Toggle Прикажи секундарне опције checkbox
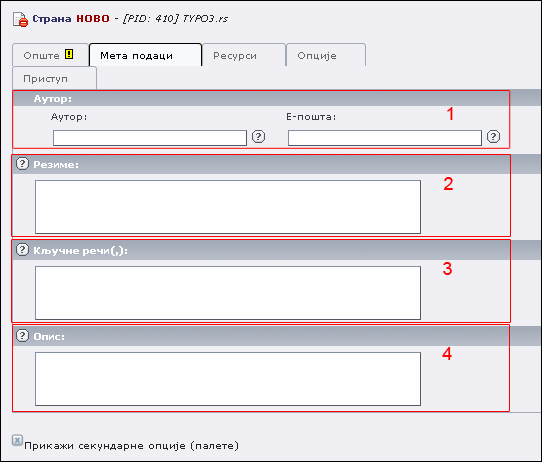The width and height of the screenshot is (542, 462). coord(17,440)
